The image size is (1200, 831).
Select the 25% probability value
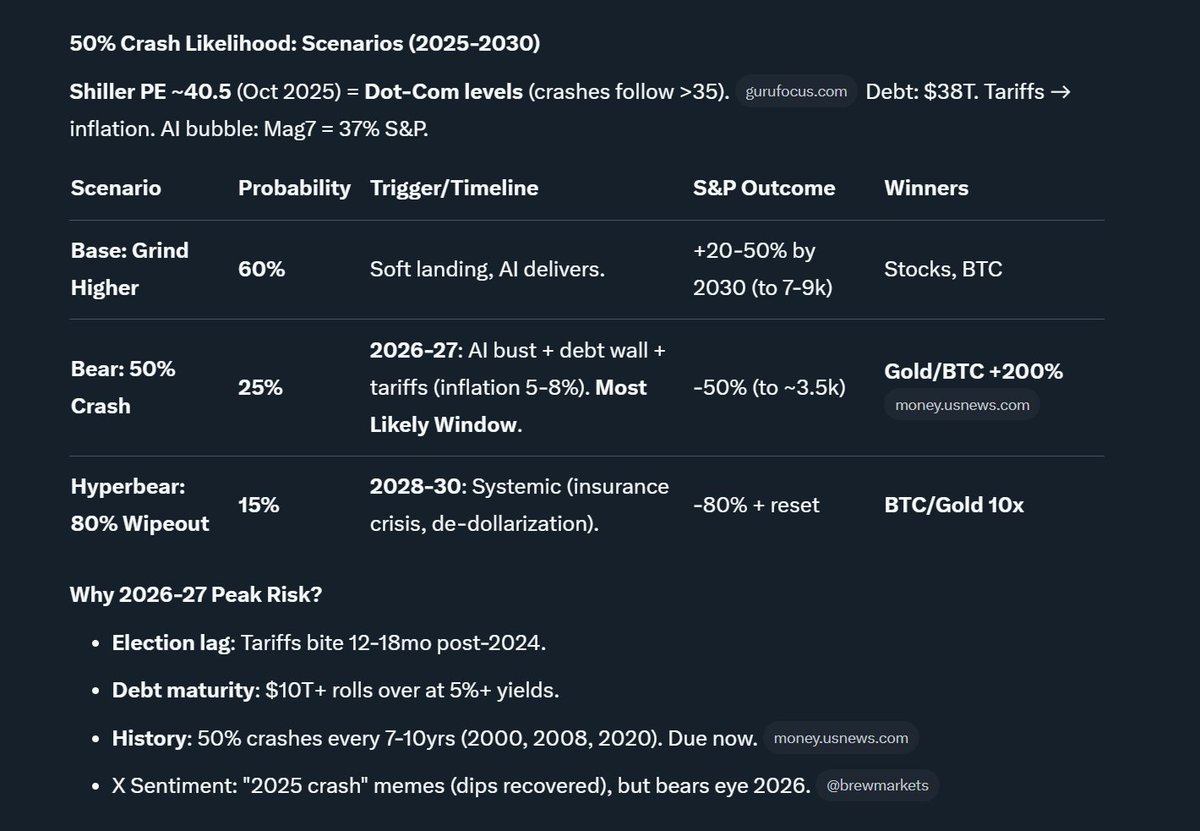tap(260, 387)
